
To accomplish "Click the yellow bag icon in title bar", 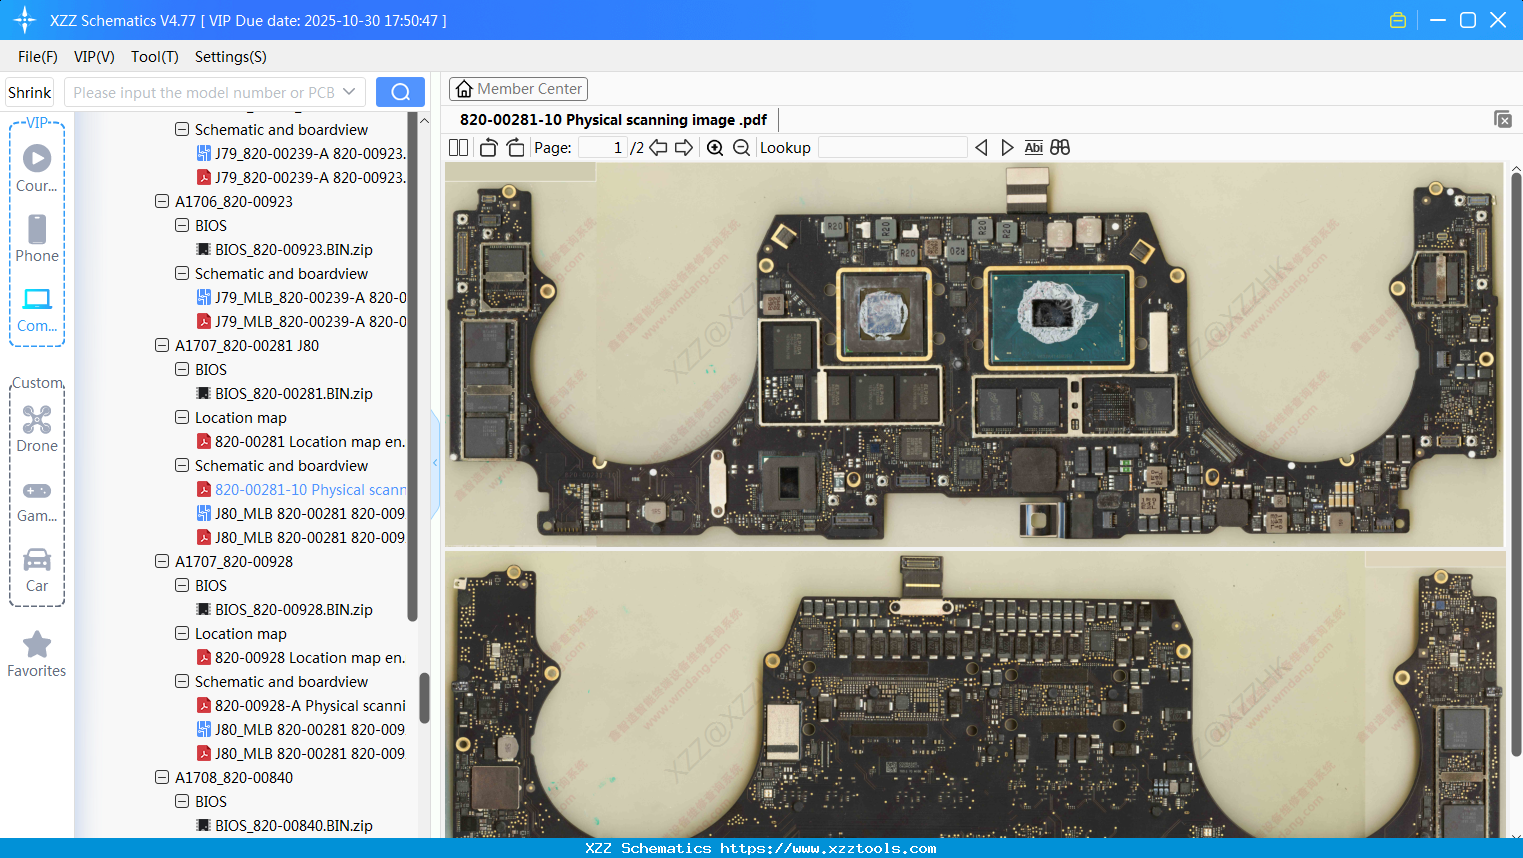I will pos(1398,20).
